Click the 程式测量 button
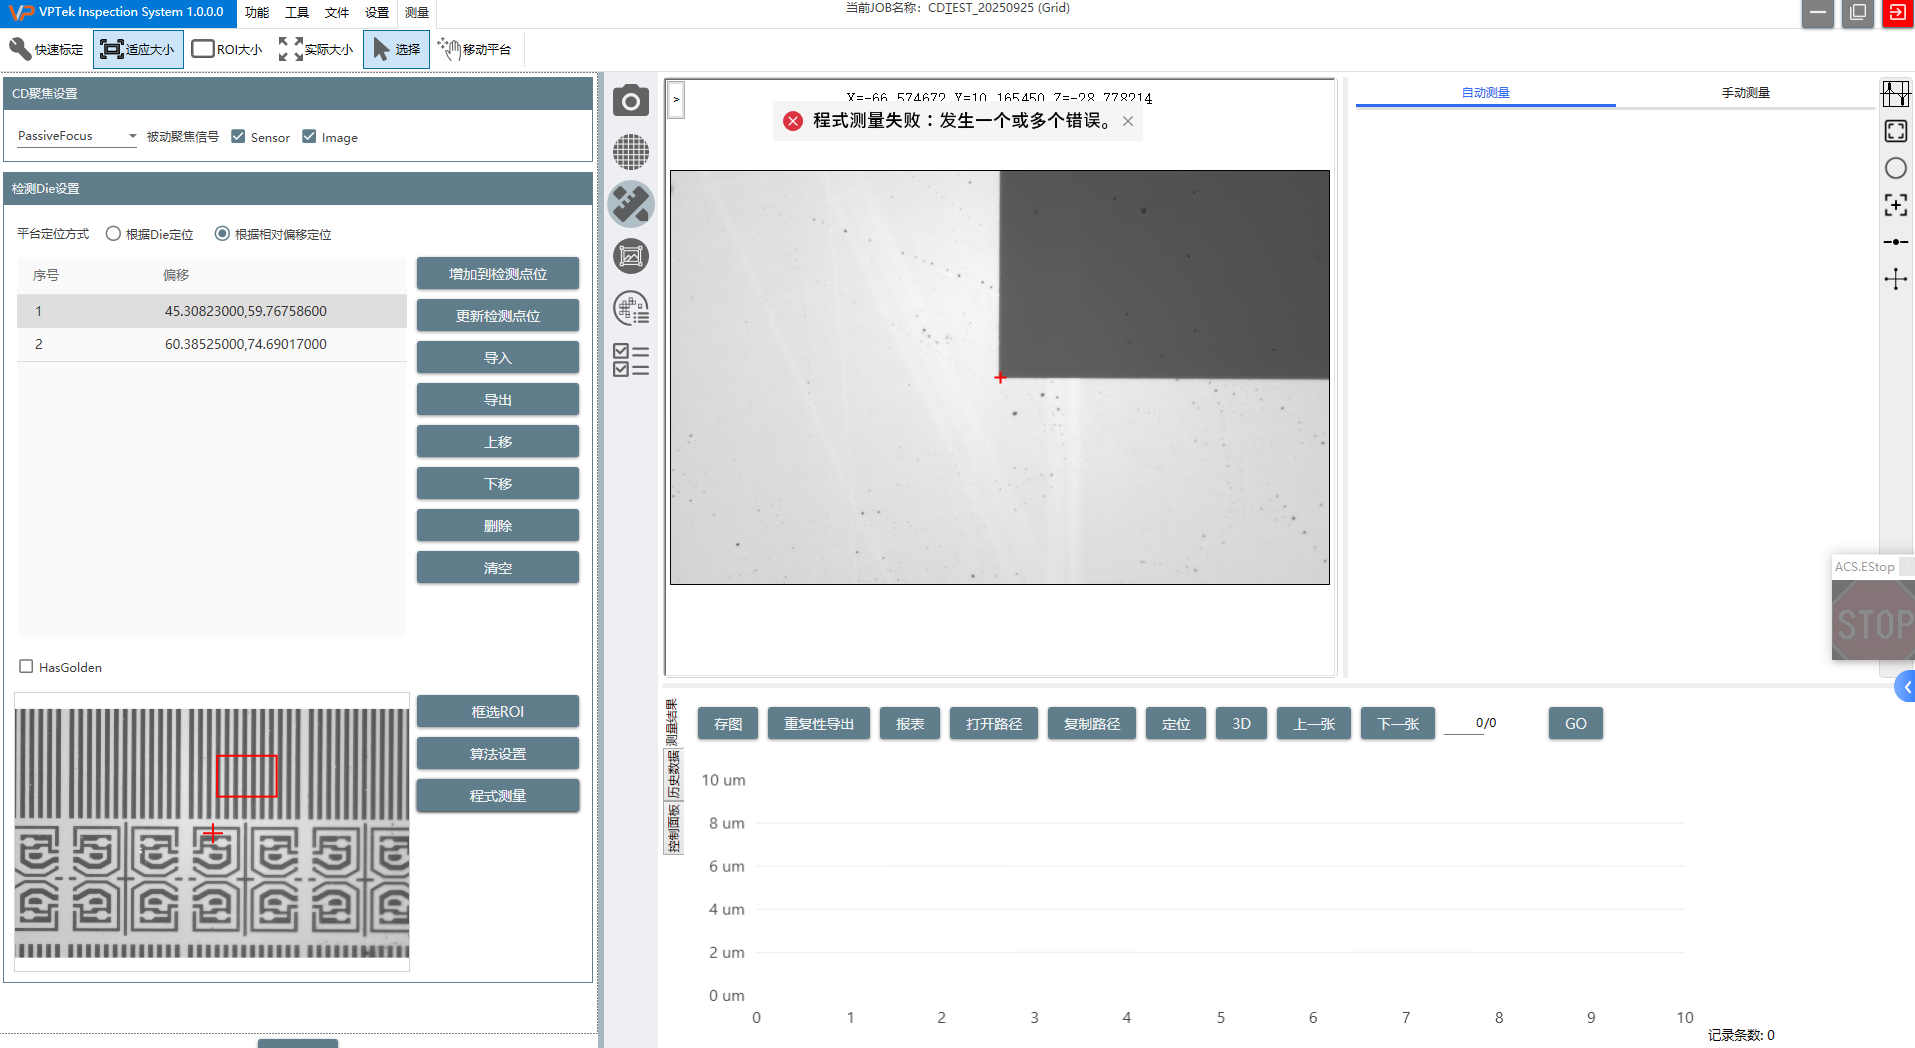The height and width of the screenshot is (1048, 1915). (497, 796)
